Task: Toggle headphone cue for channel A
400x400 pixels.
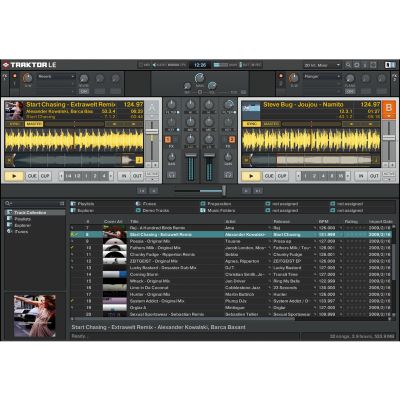Action: 171,175
